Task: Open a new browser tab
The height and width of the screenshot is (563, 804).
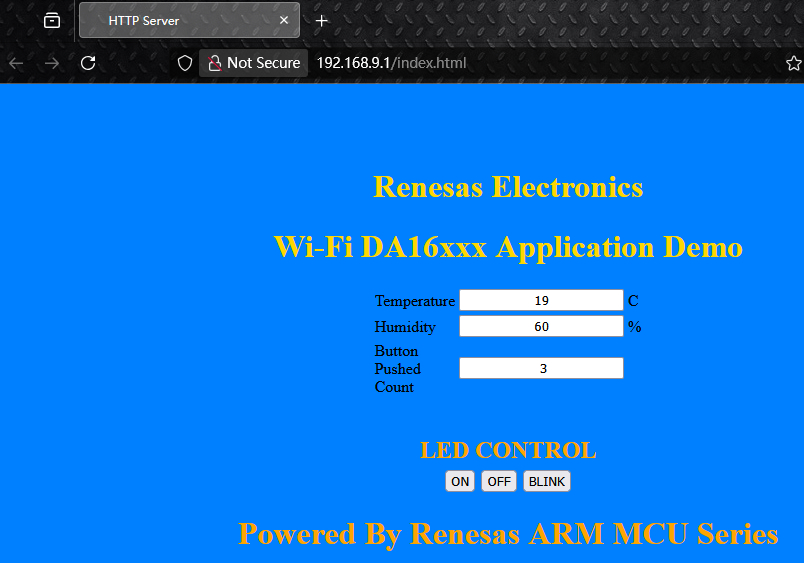Action: click(321, 21)
